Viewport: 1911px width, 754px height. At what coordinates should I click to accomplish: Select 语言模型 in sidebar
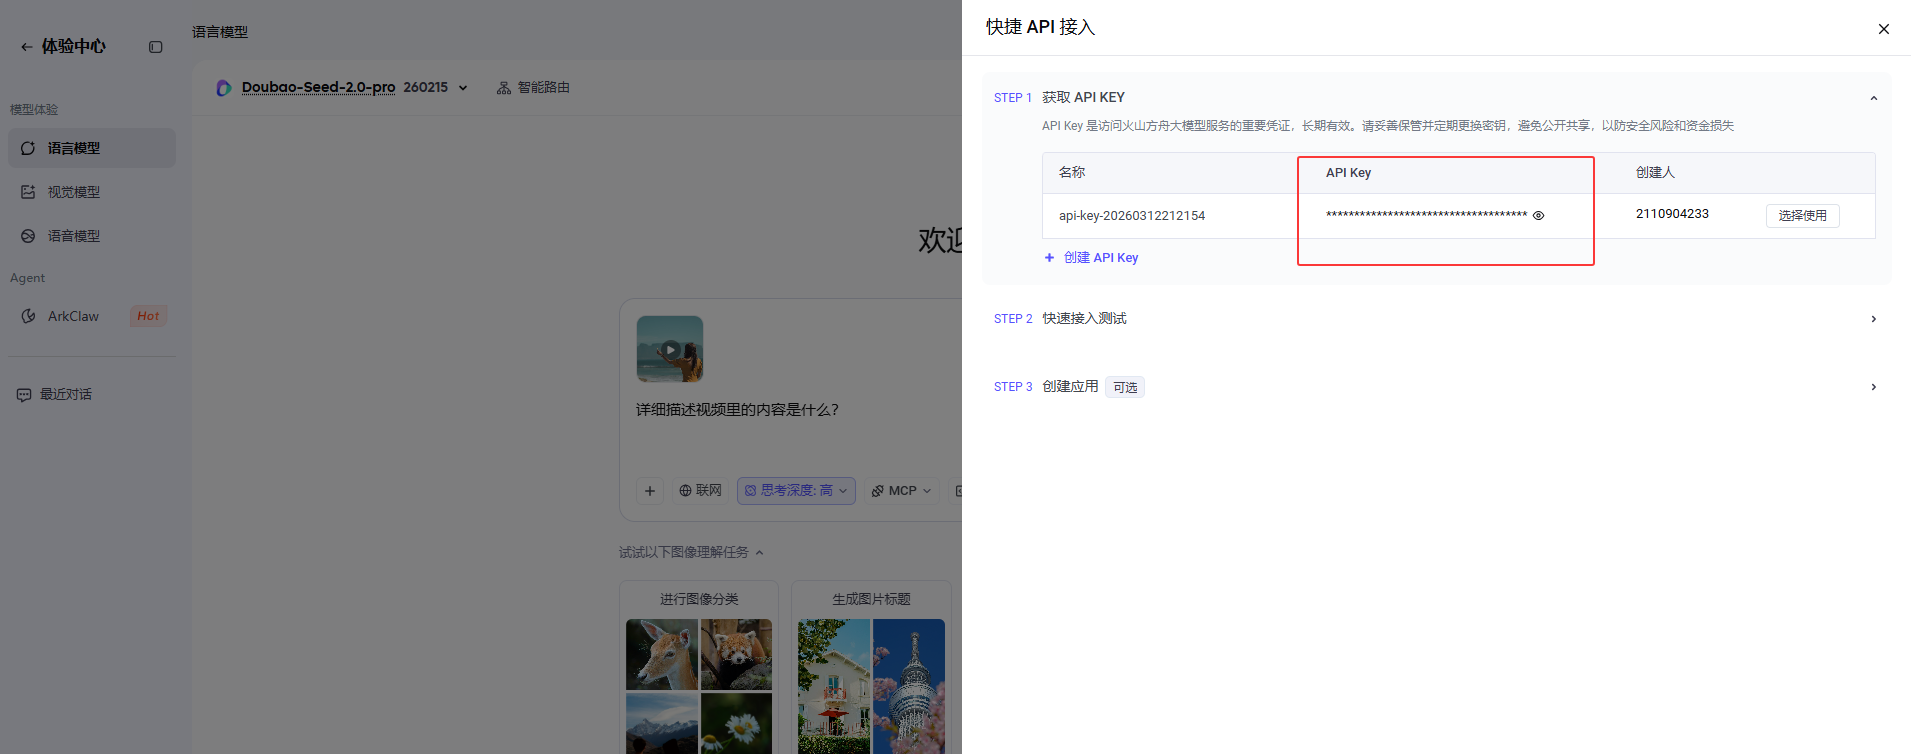(74, 148)
